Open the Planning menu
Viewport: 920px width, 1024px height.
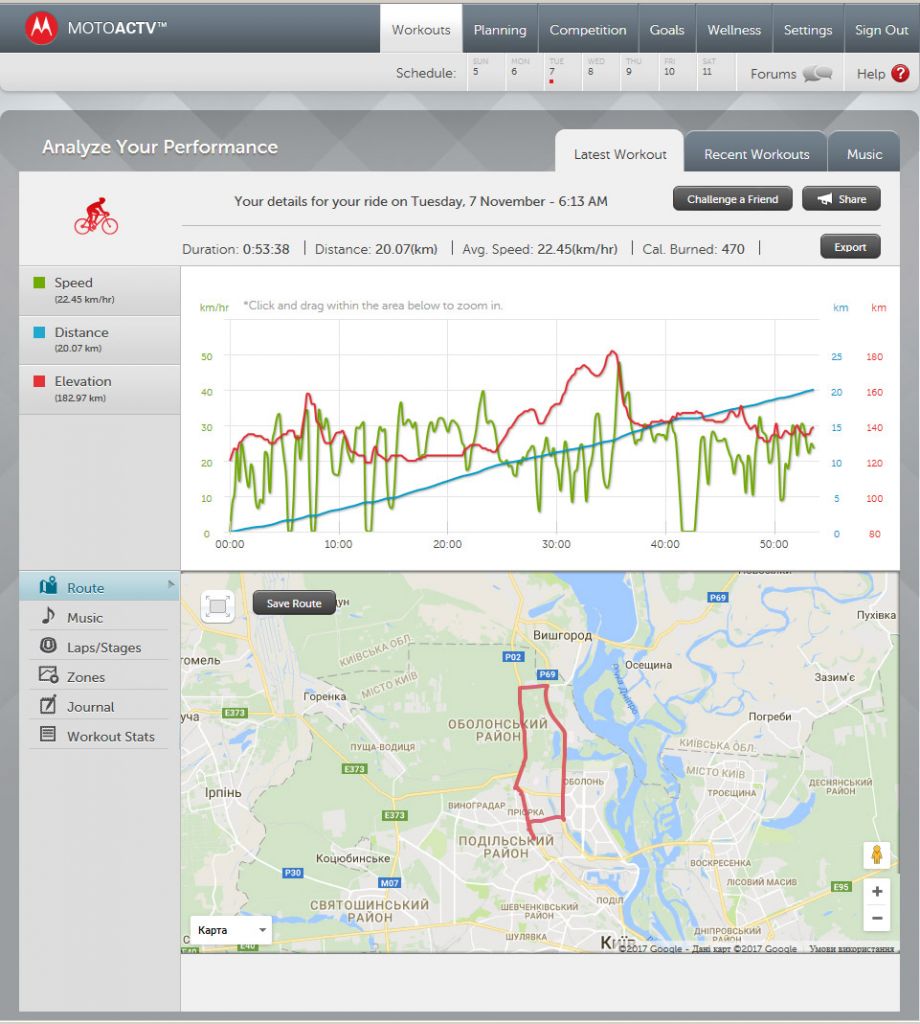(x=500, y=30)
